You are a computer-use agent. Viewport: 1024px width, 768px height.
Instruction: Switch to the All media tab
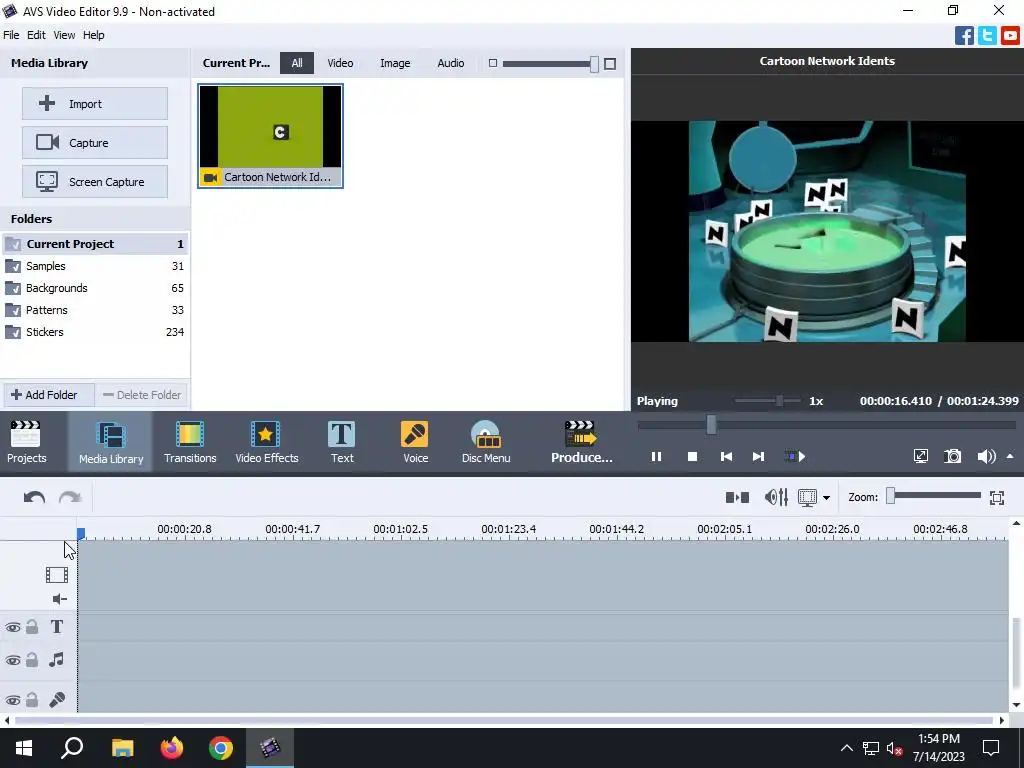click(297, 63)
